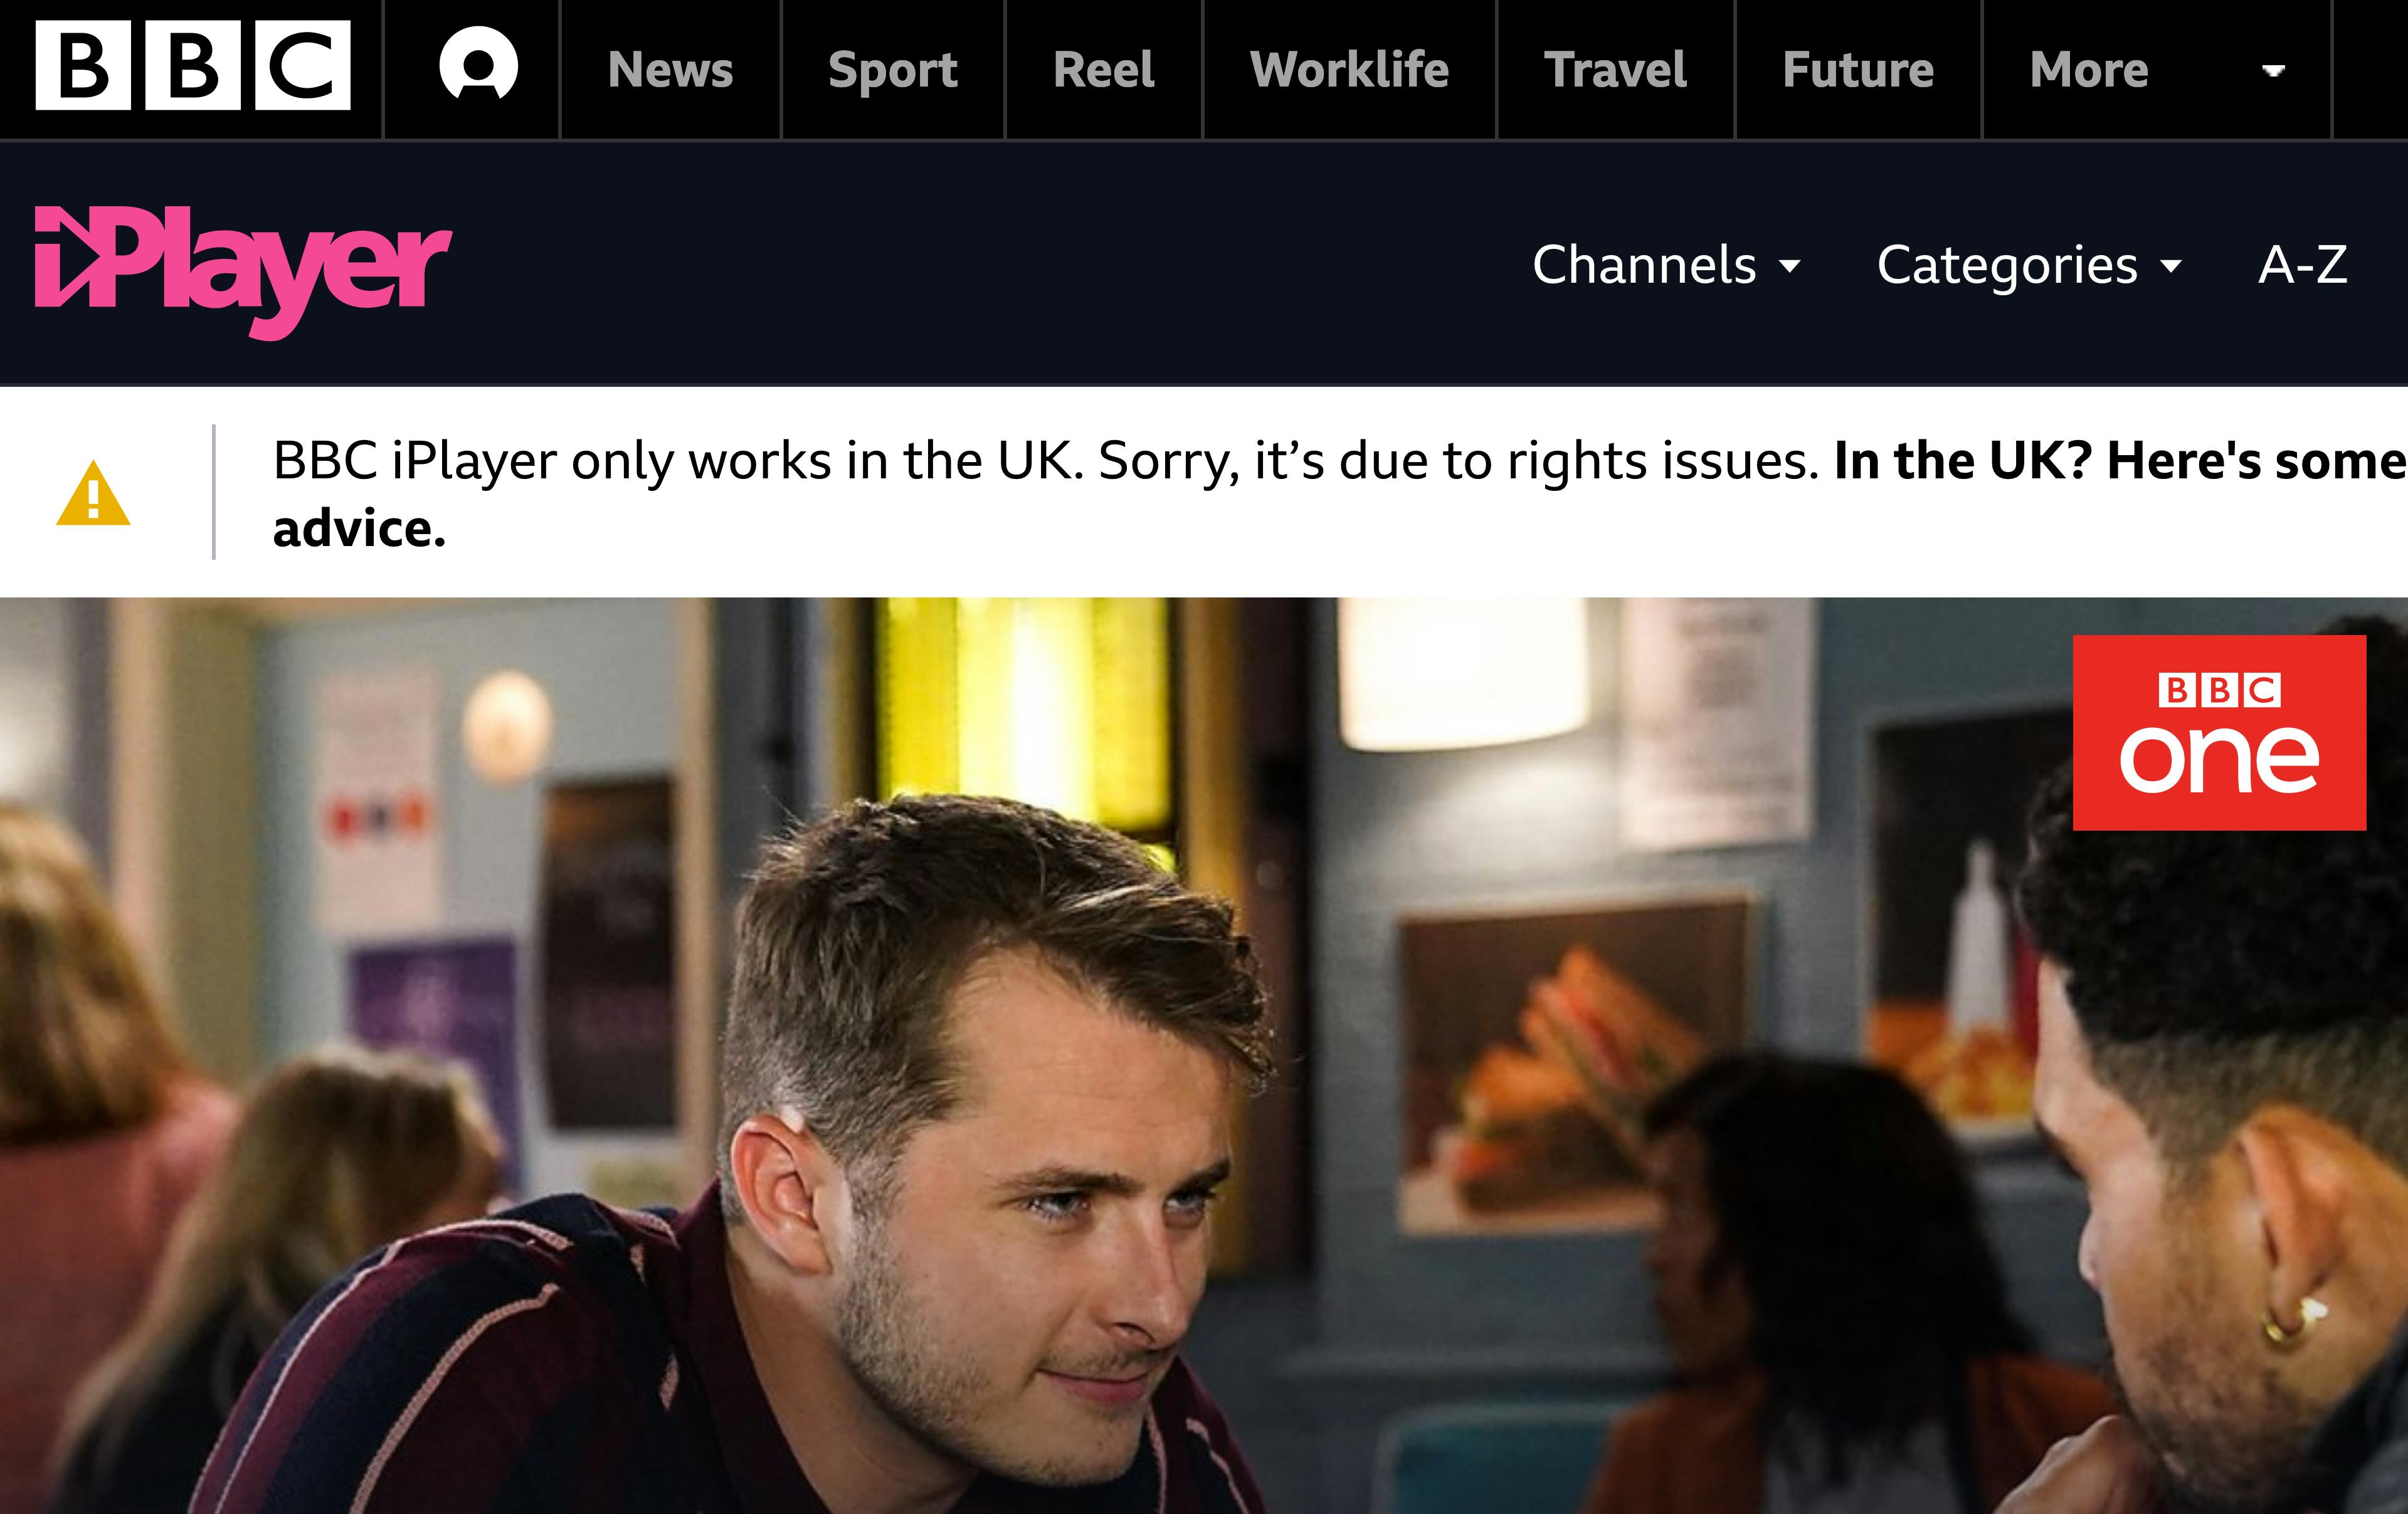Expand the More menu arrow

2273,70
